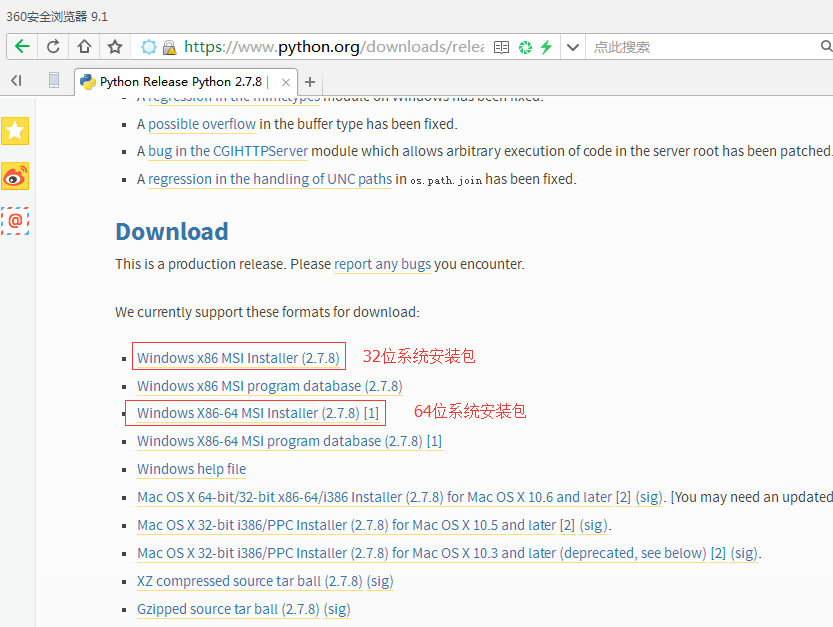Download XZ compressed source tar ball
The width and height of the screenshot is (833, 627).
tap(250, 581)
